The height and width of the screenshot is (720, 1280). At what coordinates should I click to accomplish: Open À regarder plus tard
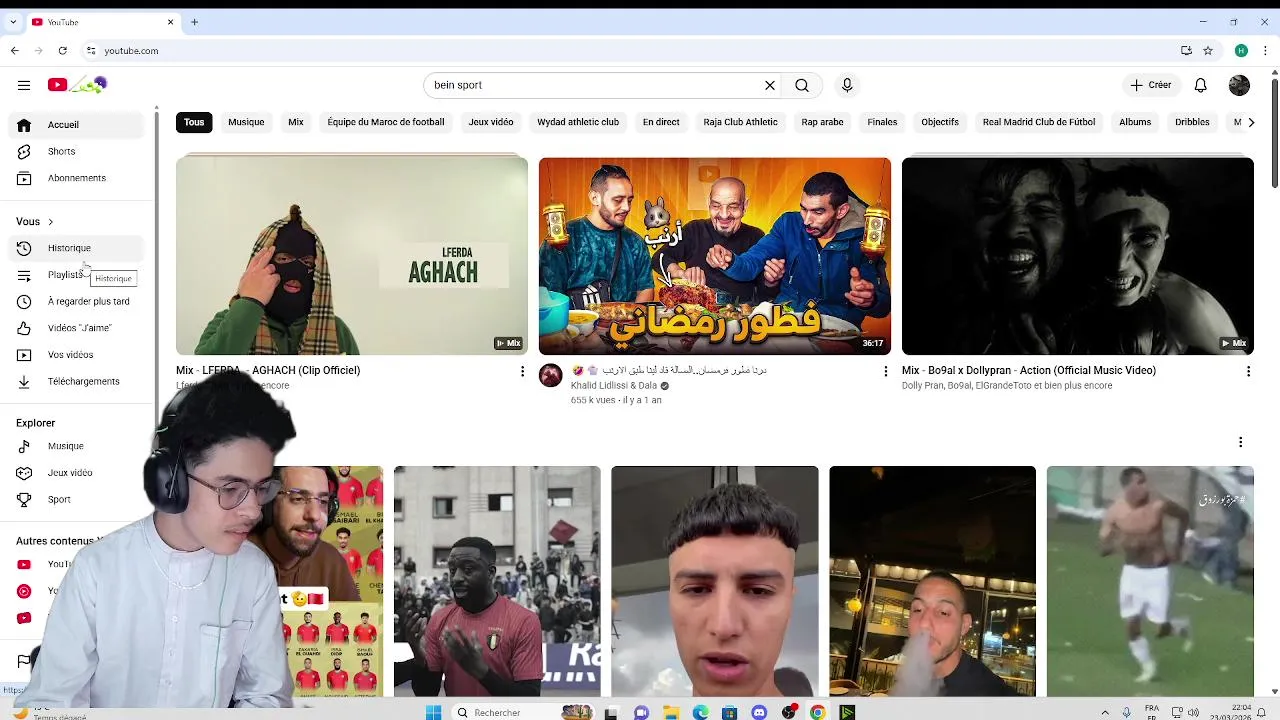click(x=78, y=301)
